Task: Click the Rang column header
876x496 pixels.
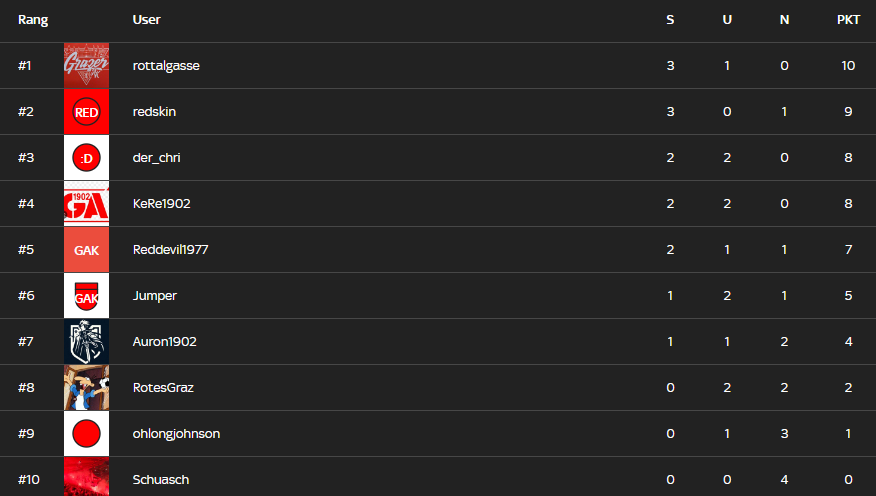Action: (33, 20)
